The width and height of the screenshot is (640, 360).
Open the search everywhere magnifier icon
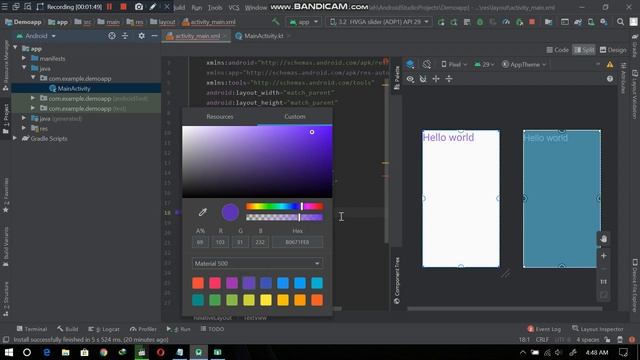point(620,22)
